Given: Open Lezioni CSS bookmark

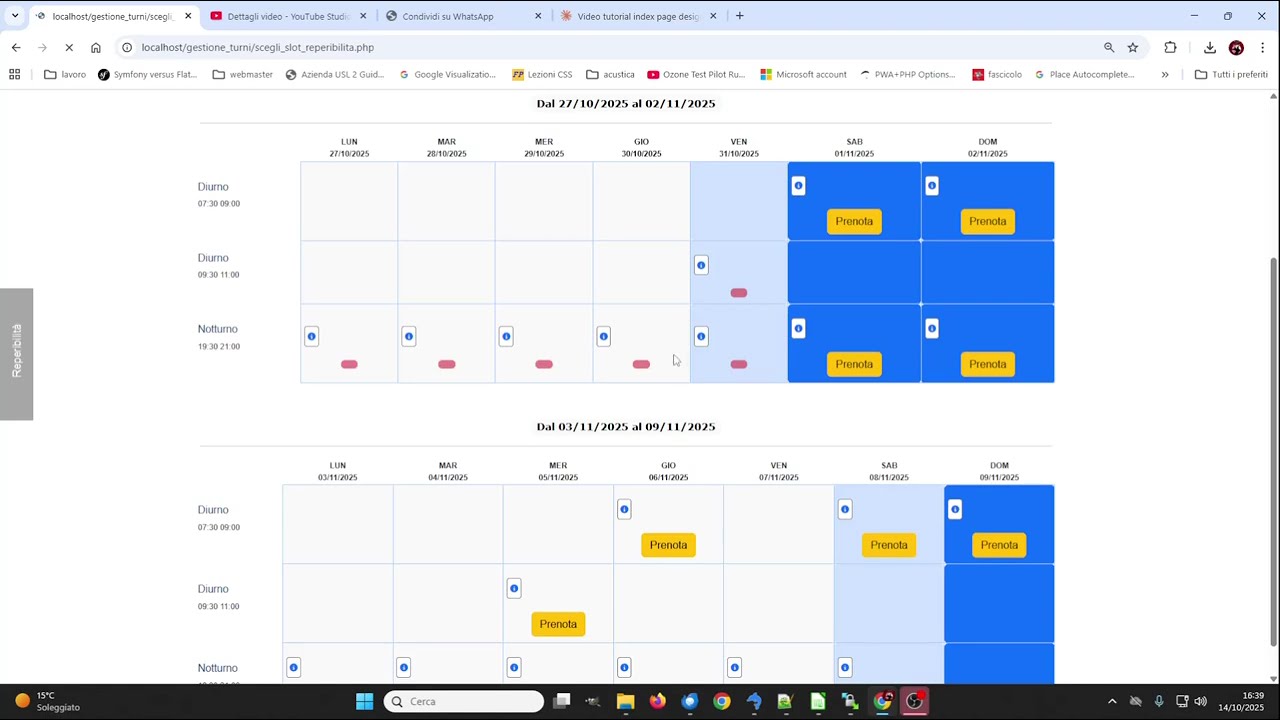Looking at the screenshot, I should [x=542, y=74].
